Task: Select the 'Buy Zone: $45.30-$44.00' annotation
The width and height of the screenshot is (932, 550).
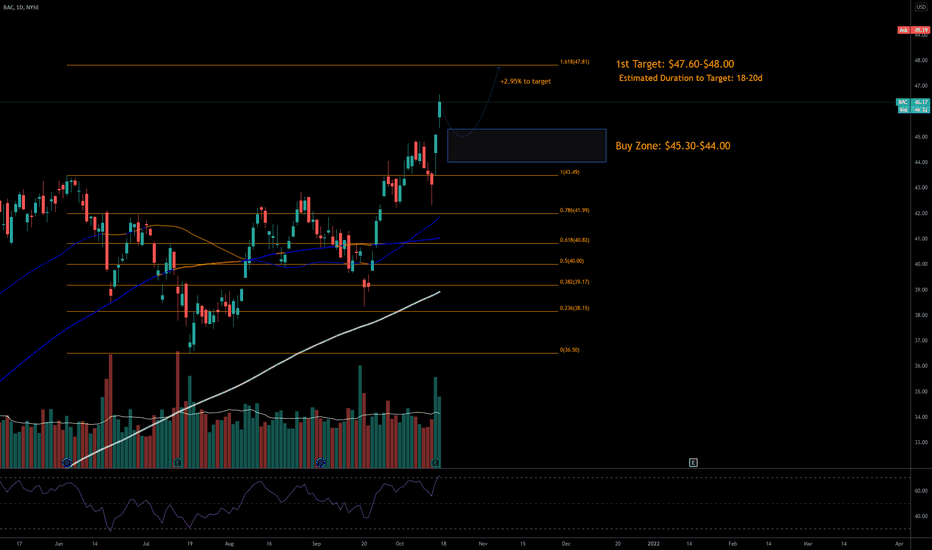Action: tap(673, 146)
